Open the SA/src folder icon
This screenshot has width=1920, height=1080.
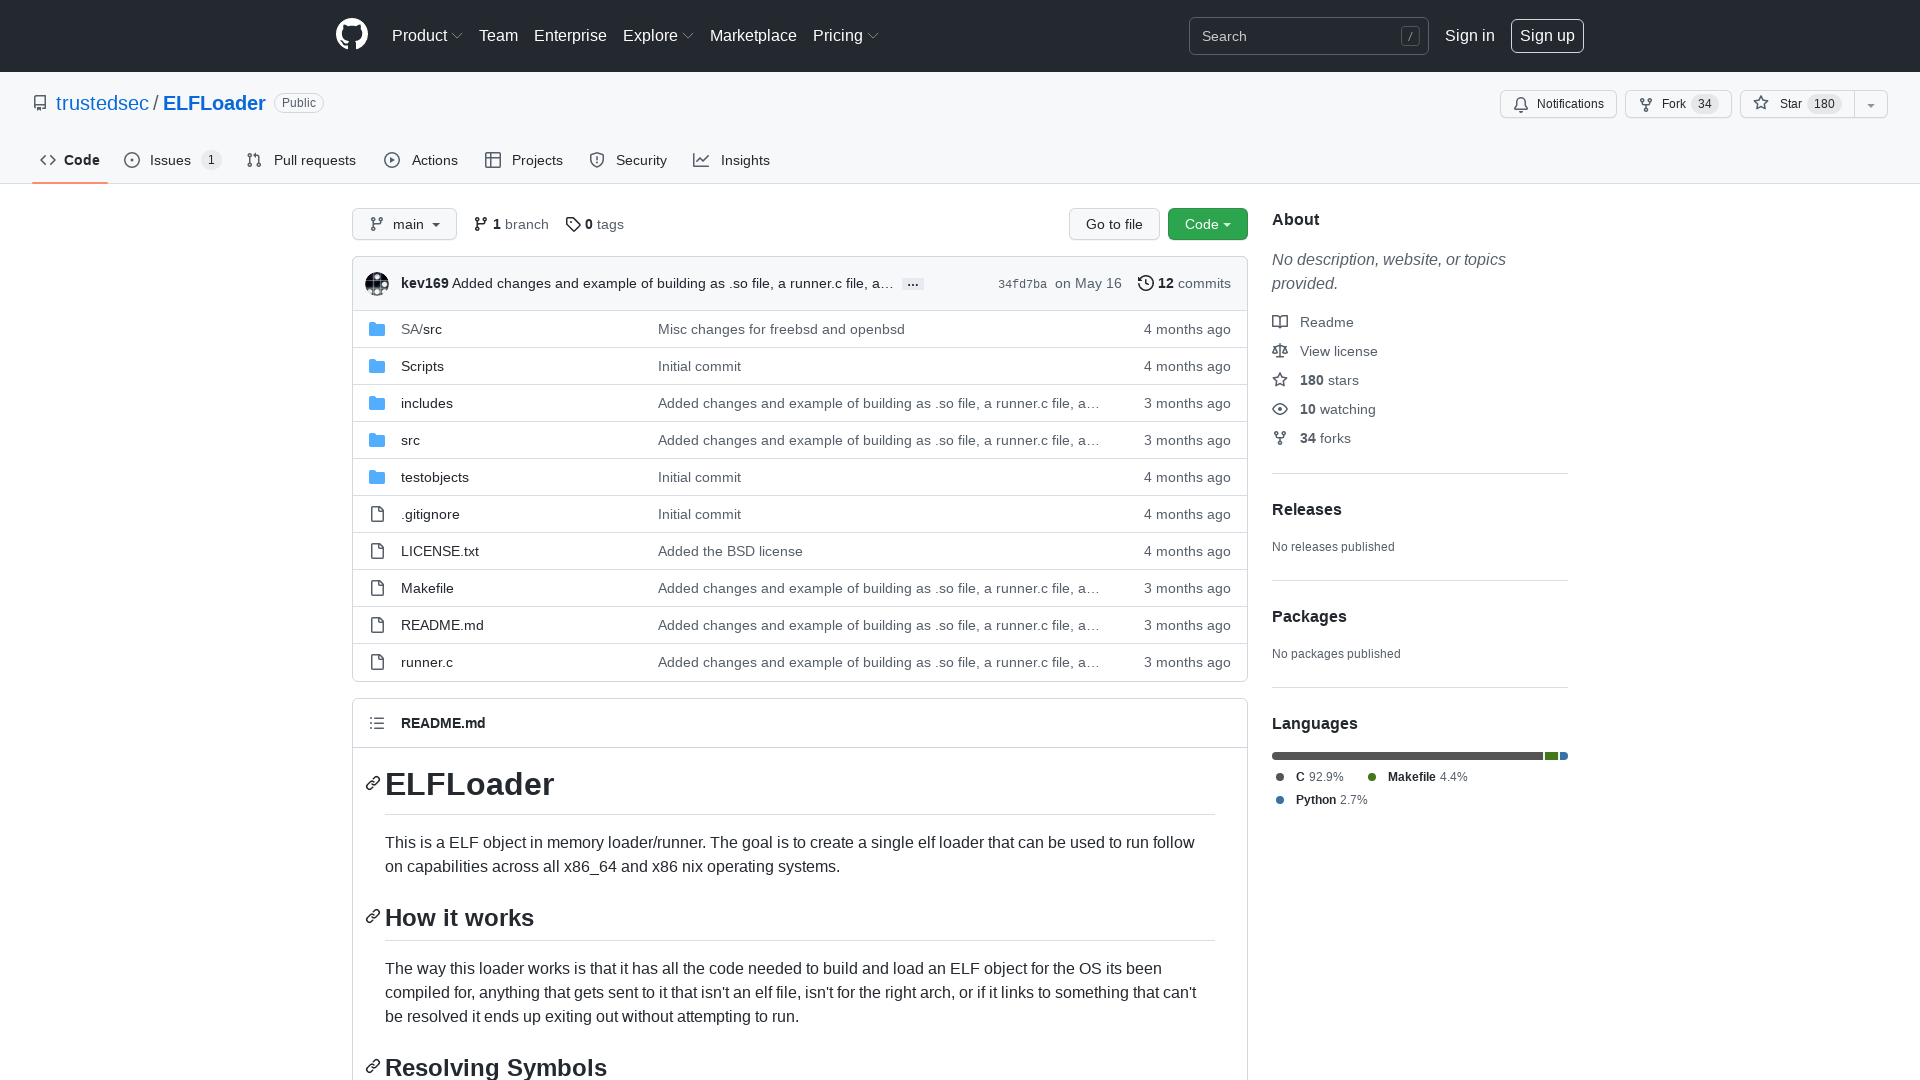pos(377,329)
